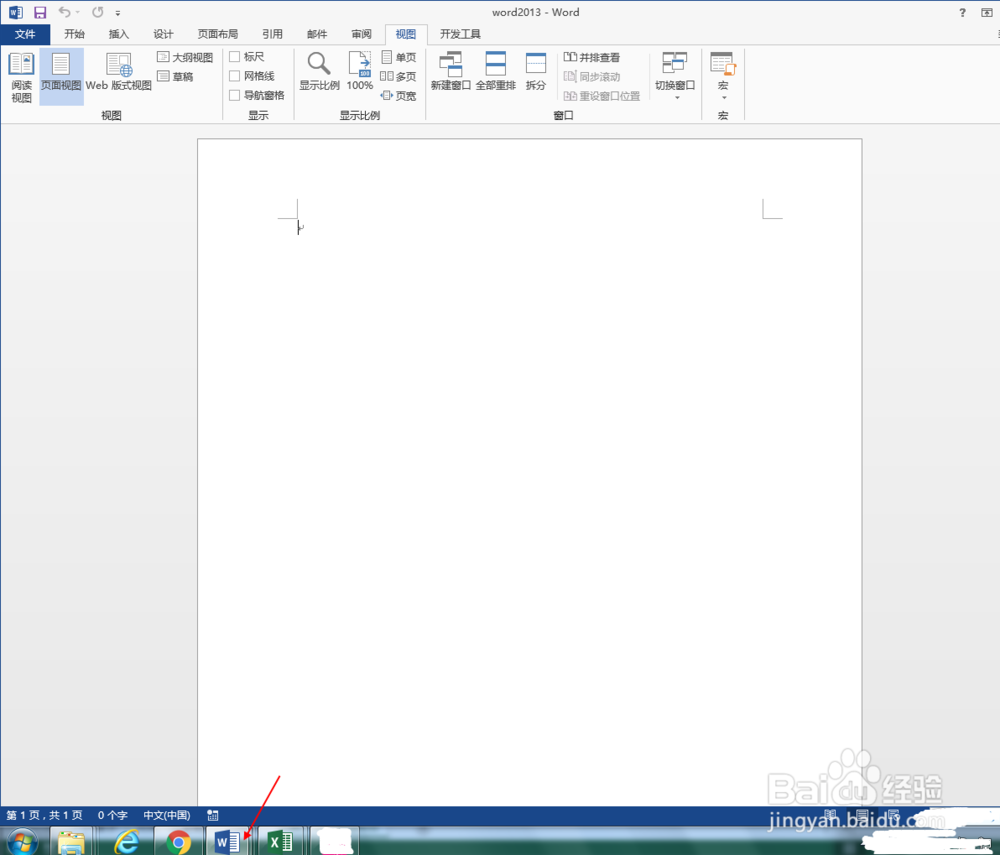Click language 中文(中国) in status bar

(166, 815)
